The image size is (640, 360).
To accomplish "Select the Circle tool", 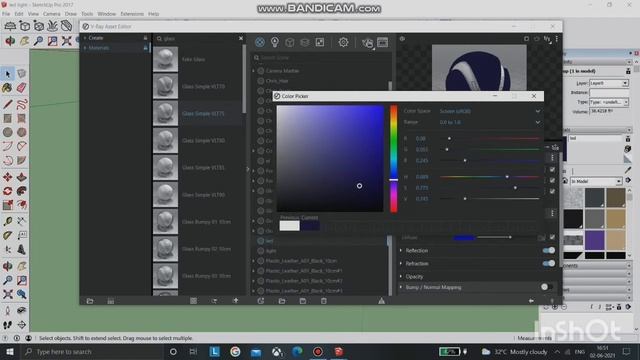I will pyautogui.click(x=7, y=132).
